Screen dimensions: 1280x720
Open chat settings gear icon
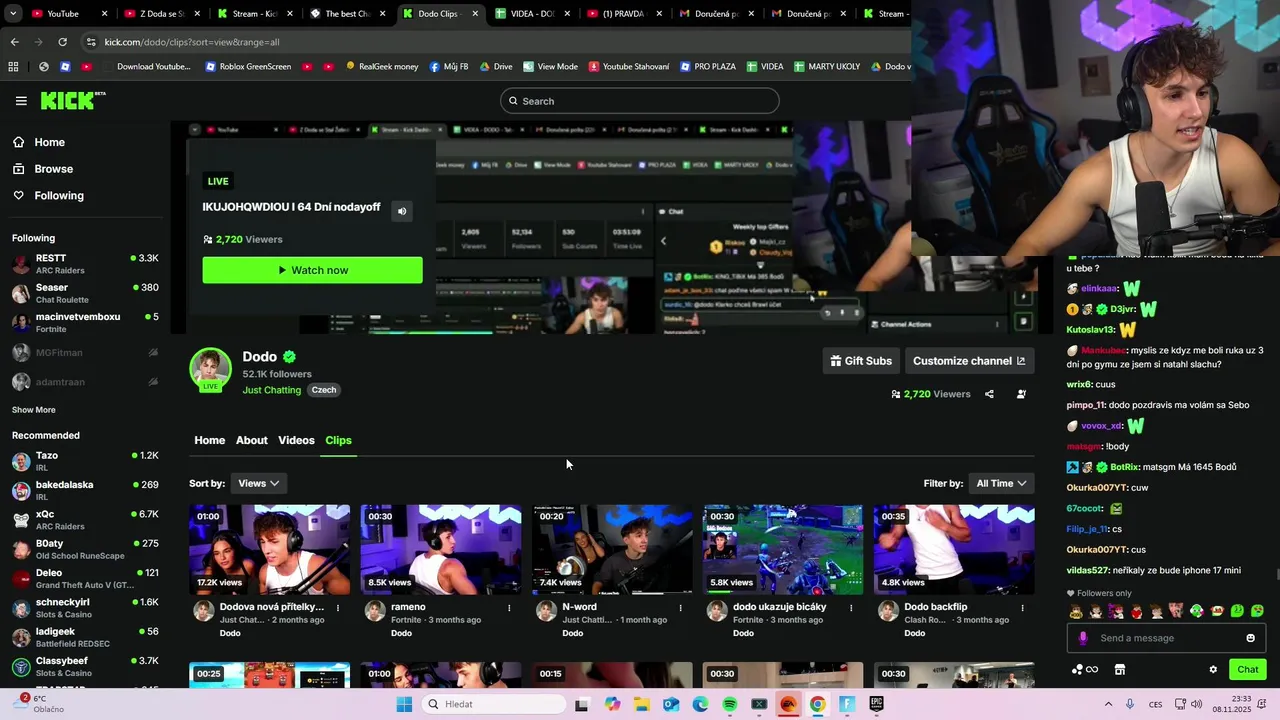[1213, 670]
